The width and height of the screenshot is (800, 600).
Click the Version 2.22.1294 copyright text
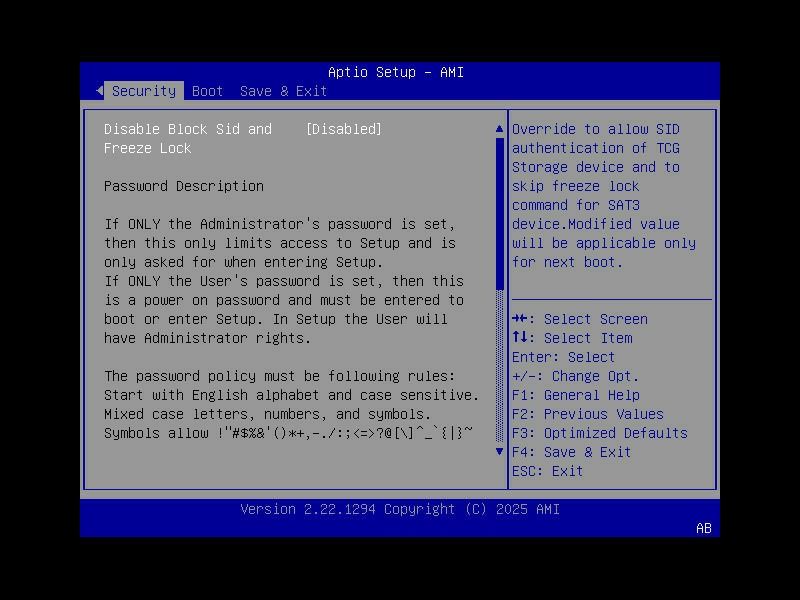point(400,509)
